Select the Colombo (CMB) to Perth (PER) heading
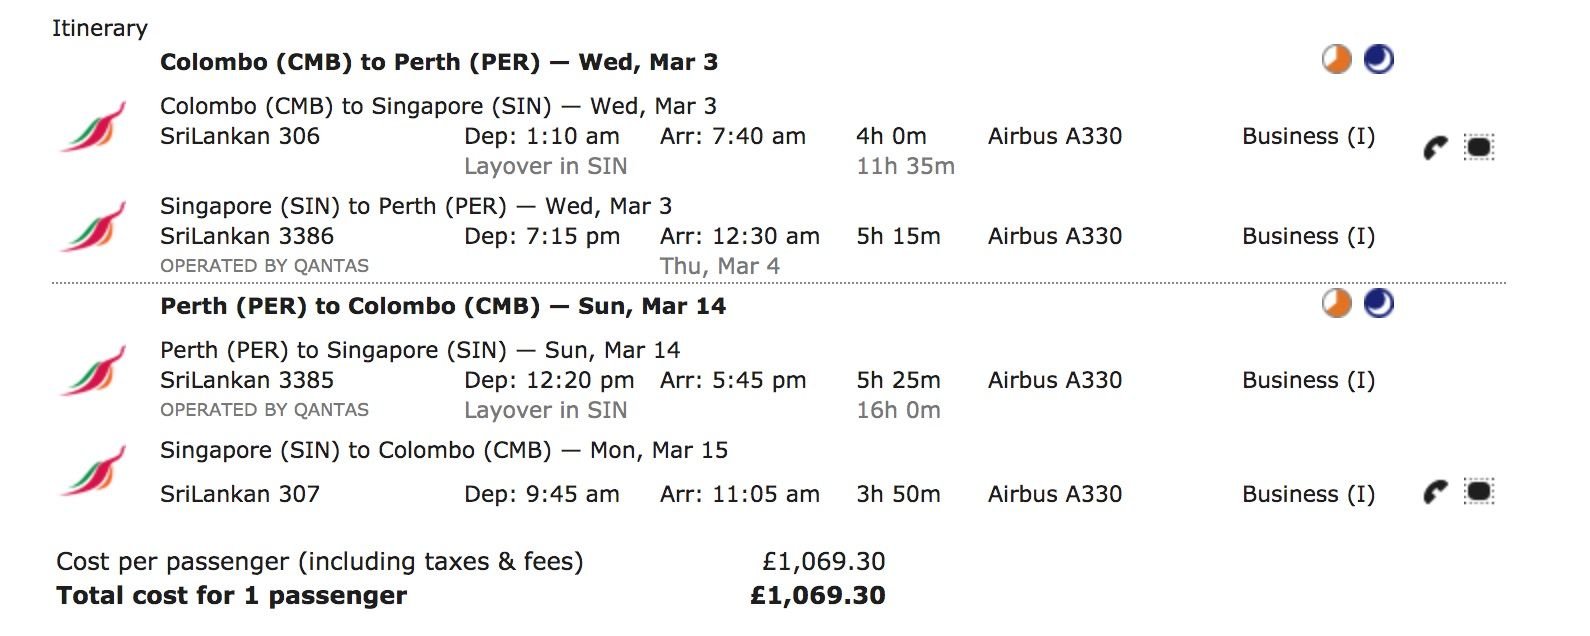This screenshot has width=1590, height=636. point(439,62)
